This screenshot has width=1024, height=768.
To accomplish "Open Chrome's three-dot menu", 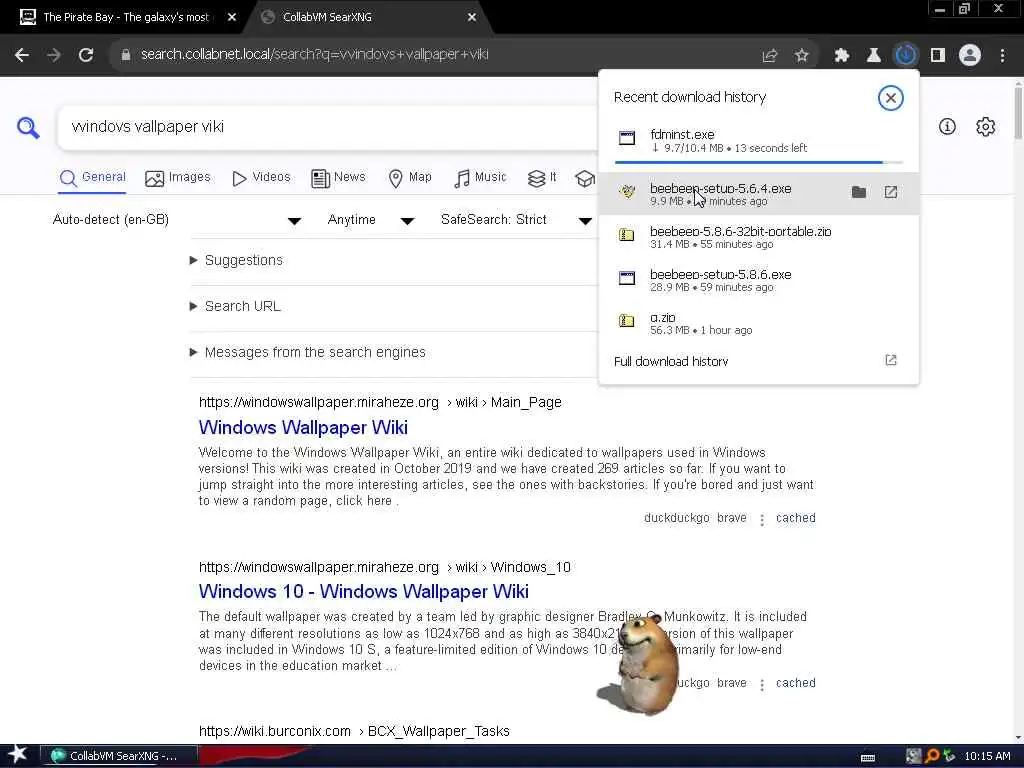I will click(1002, 56).
